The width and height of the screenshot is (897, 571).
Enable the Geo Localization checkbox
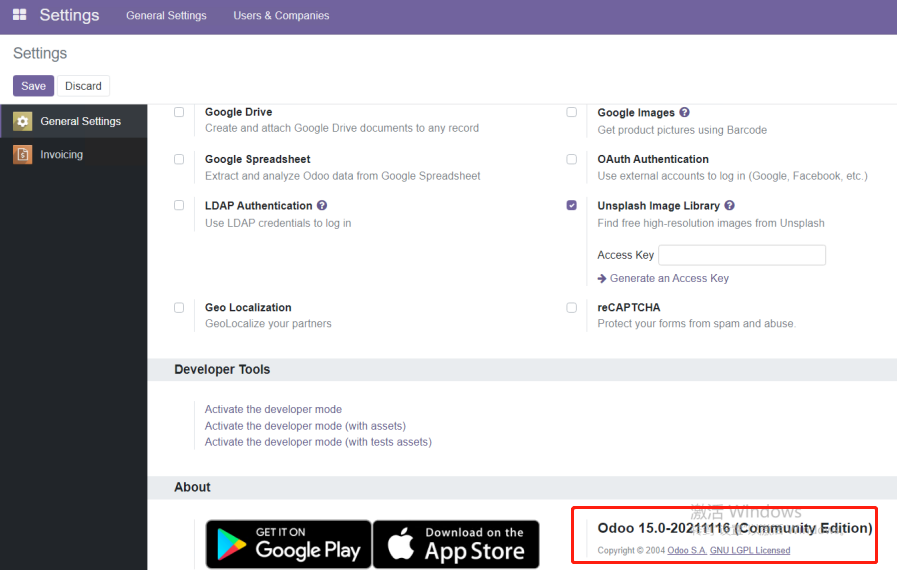click(x=179, y=307)
